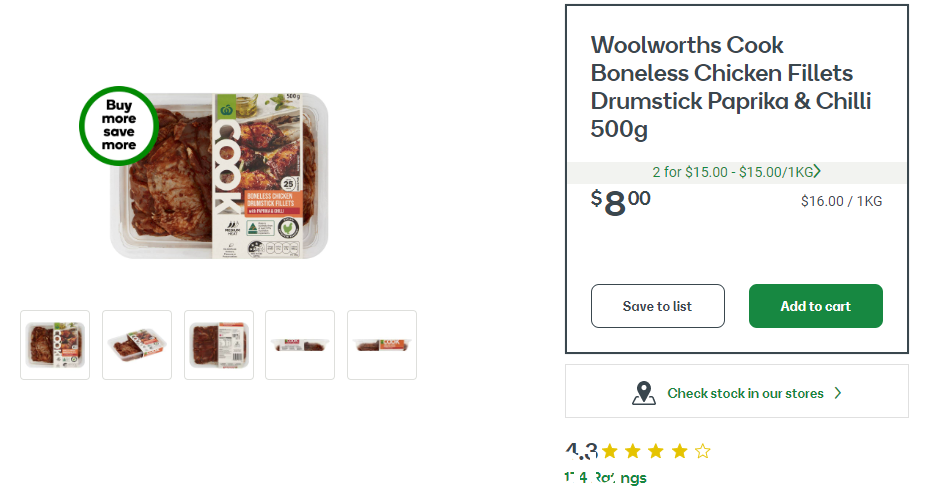Screen dimensions: 929x492
Task: Select the fifth side-view product thumbnail
Action: tap(382, 345)
